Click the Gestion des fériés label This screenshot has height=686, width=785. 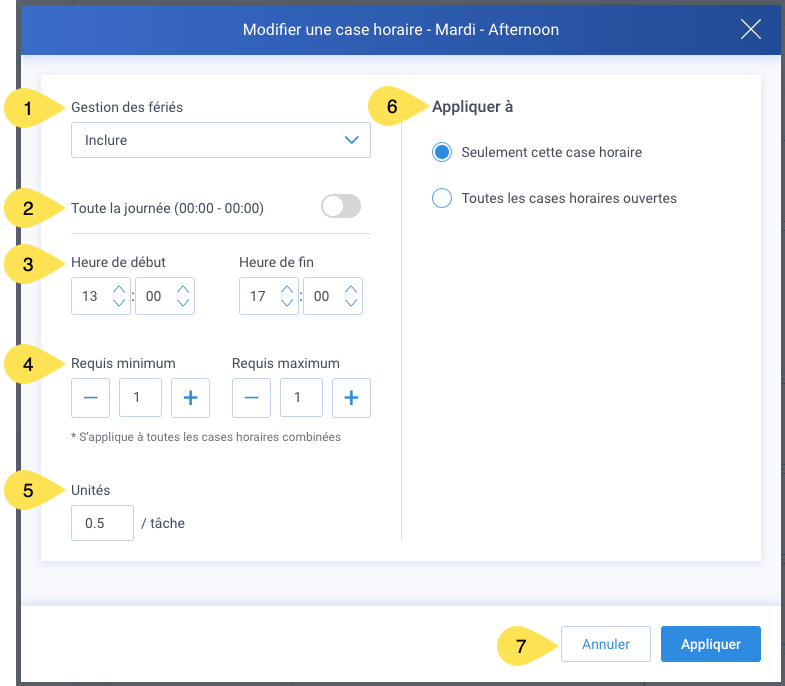(127, 107)
